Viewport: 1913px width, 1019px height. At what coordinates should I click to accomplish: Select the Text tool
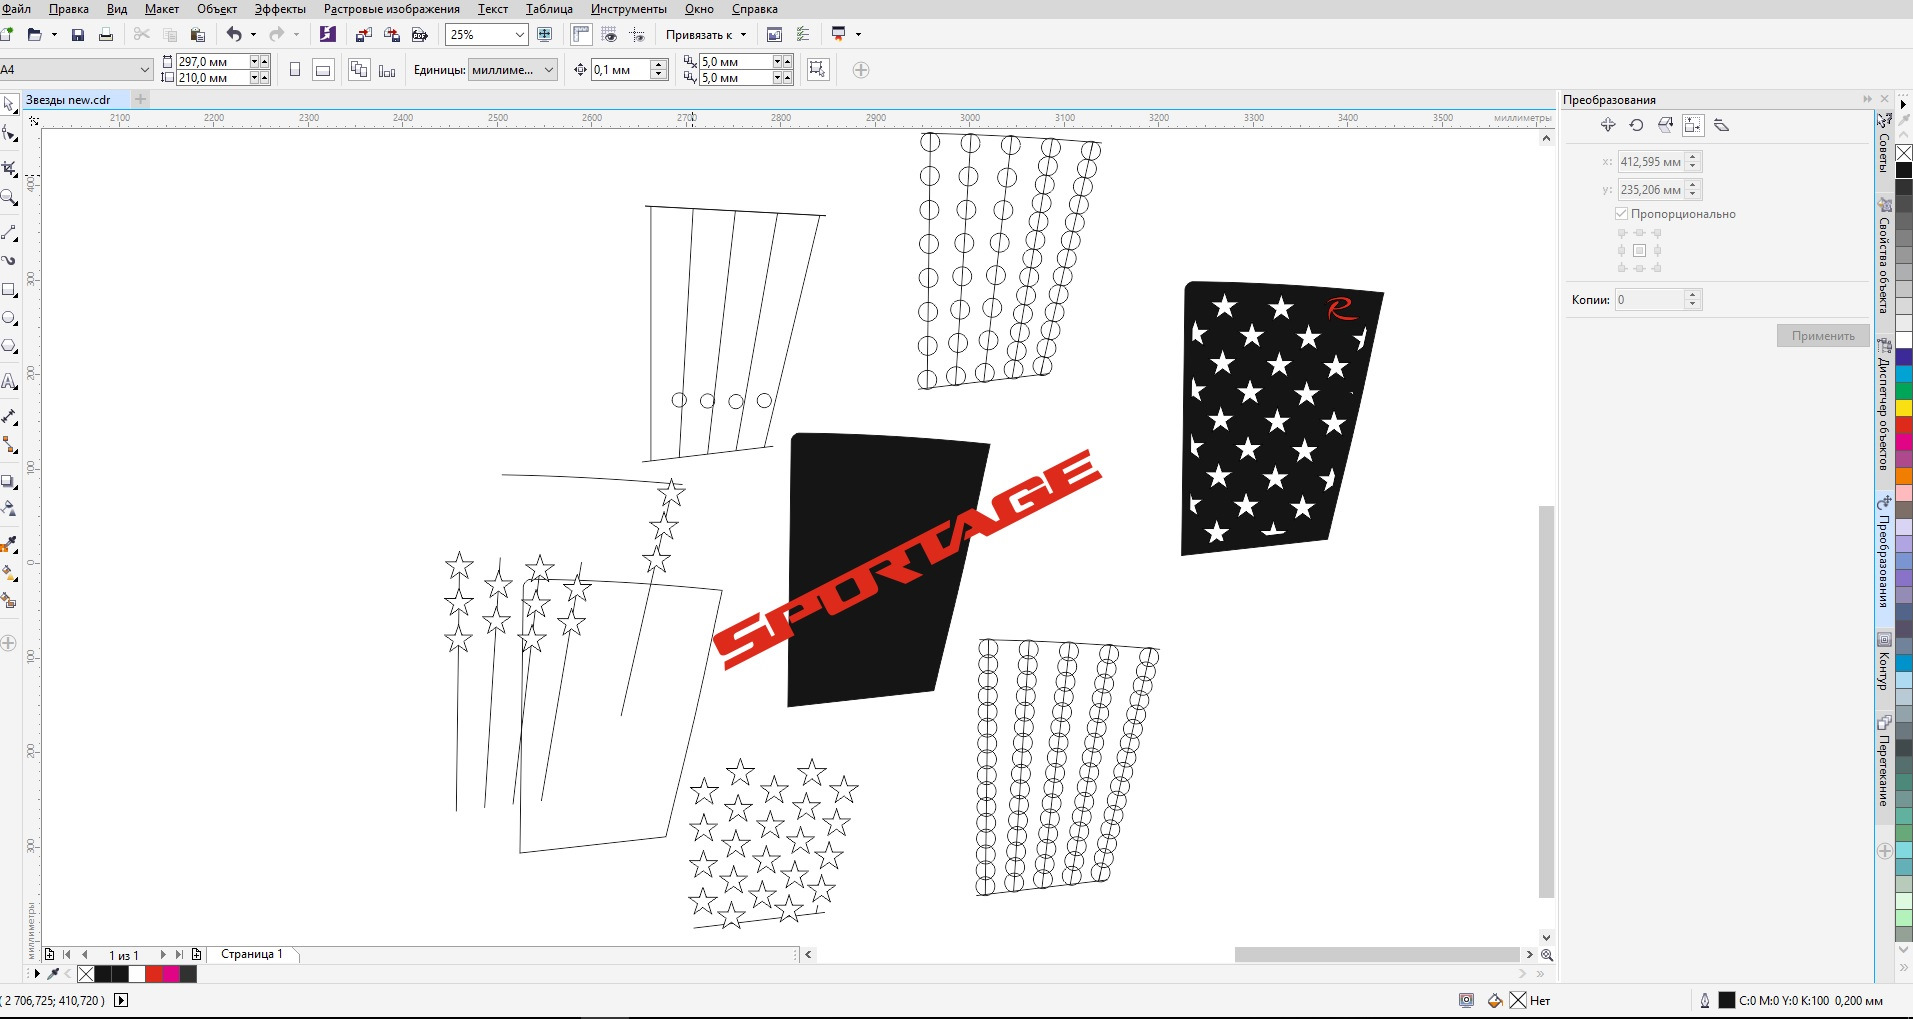(x=9, y=381)
